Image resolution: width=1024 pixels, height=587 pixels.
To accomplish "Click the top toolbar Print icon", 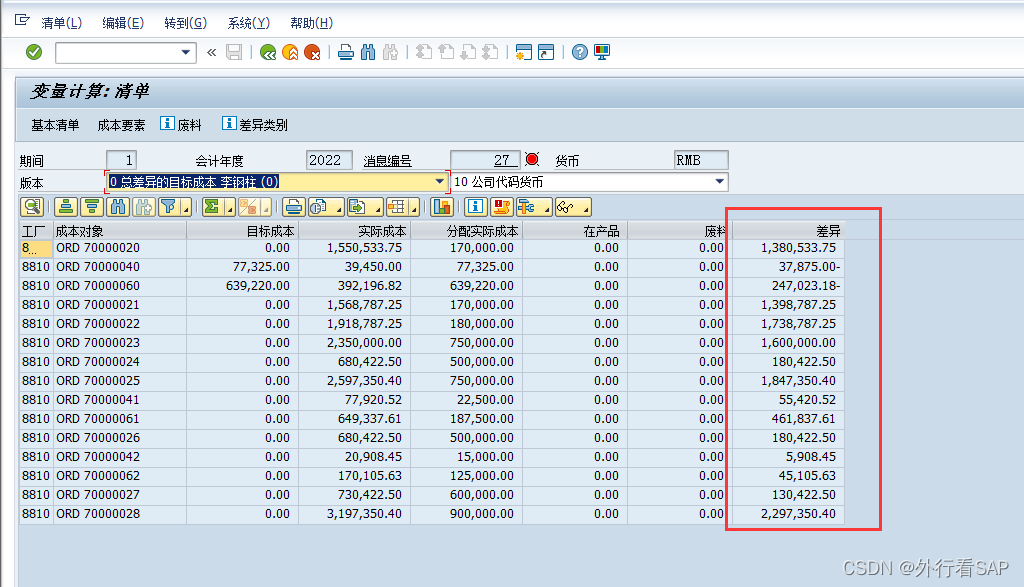I will [x=346, y=52].
